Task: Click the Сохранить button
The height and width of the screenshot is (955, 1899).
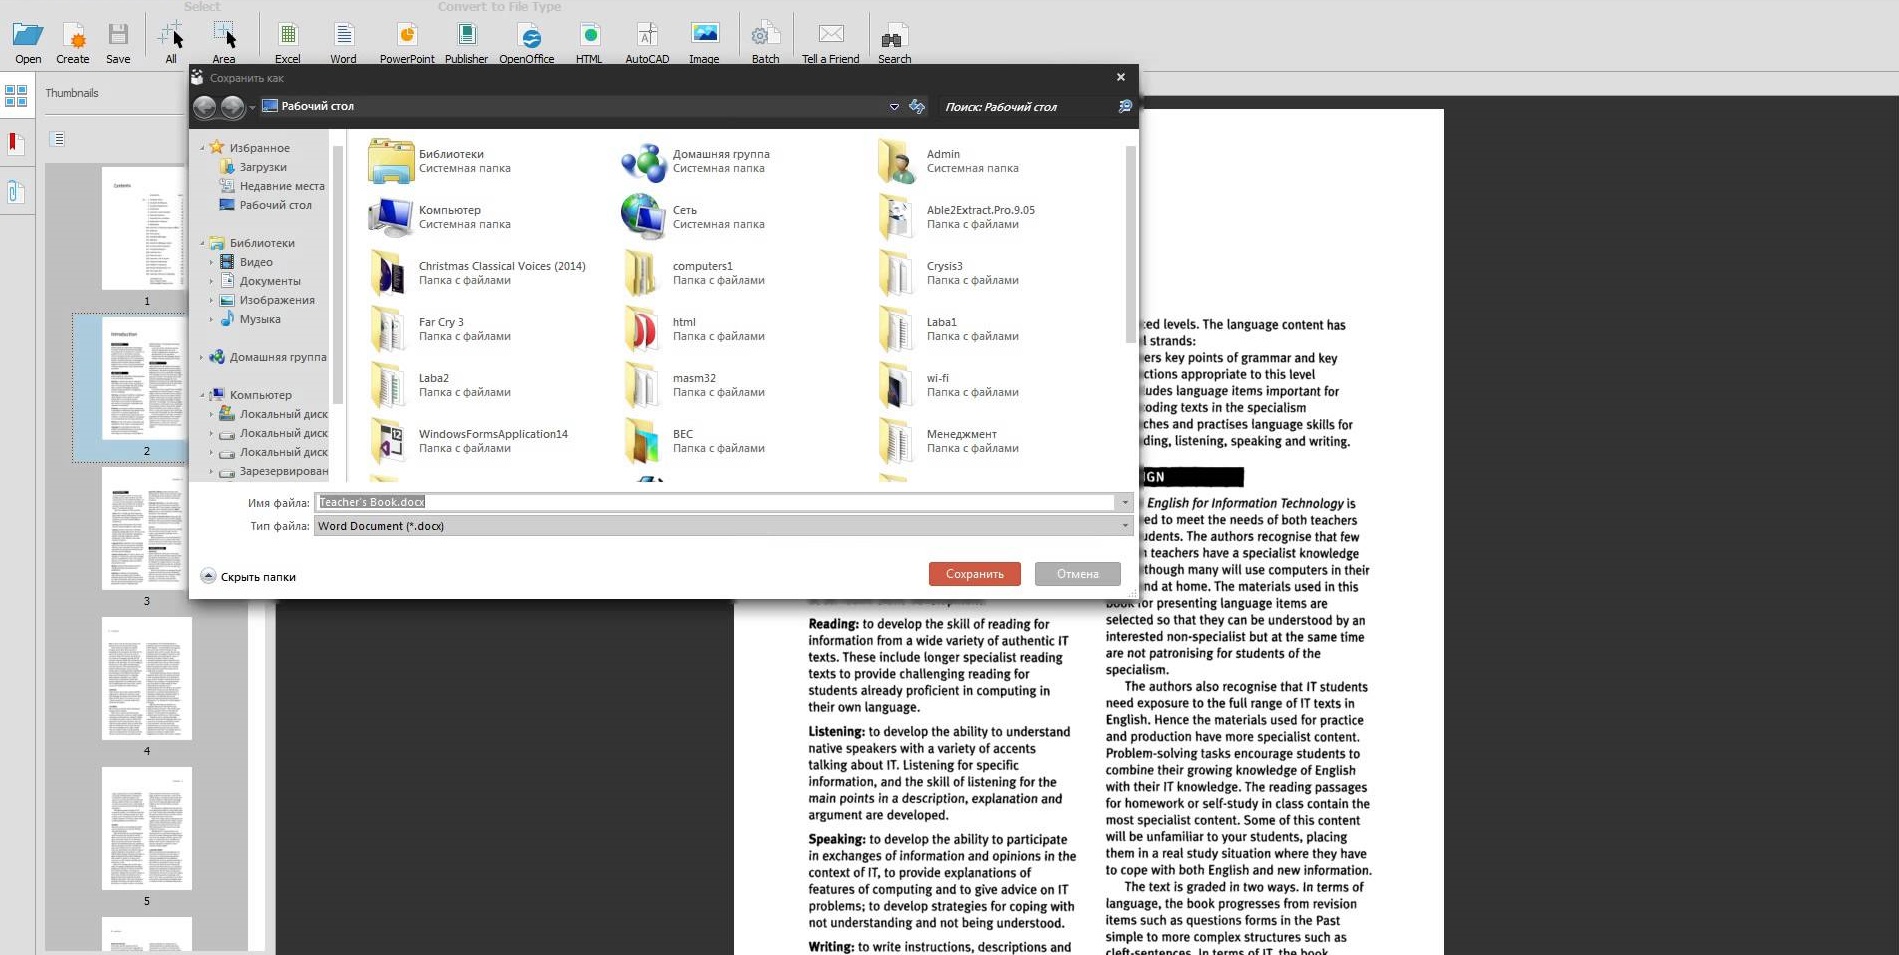Action: (x=974, y=574)
